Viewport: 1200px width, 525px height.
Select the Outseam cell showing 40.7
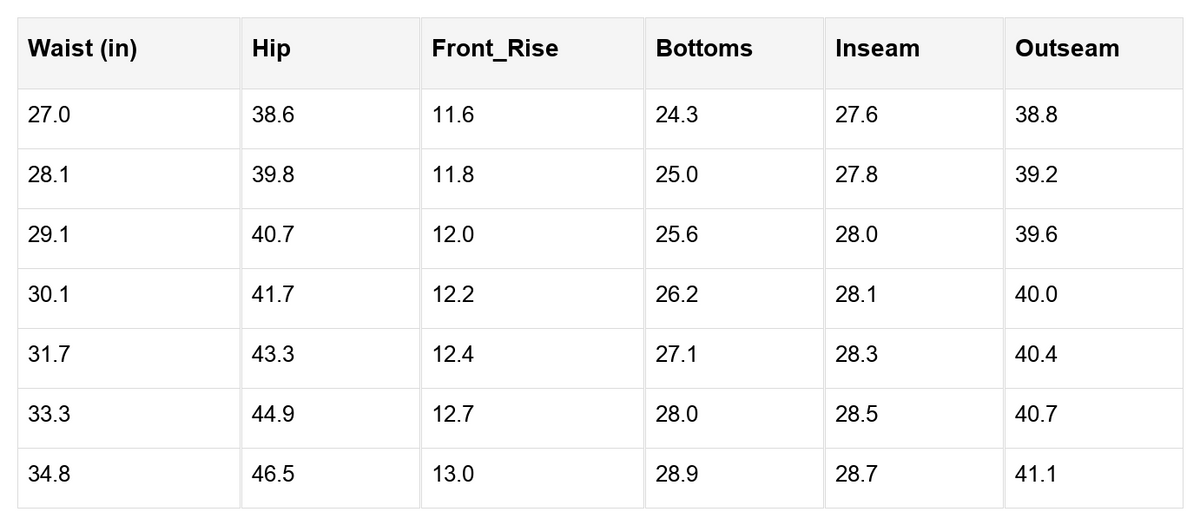[x=1094, y=418]
